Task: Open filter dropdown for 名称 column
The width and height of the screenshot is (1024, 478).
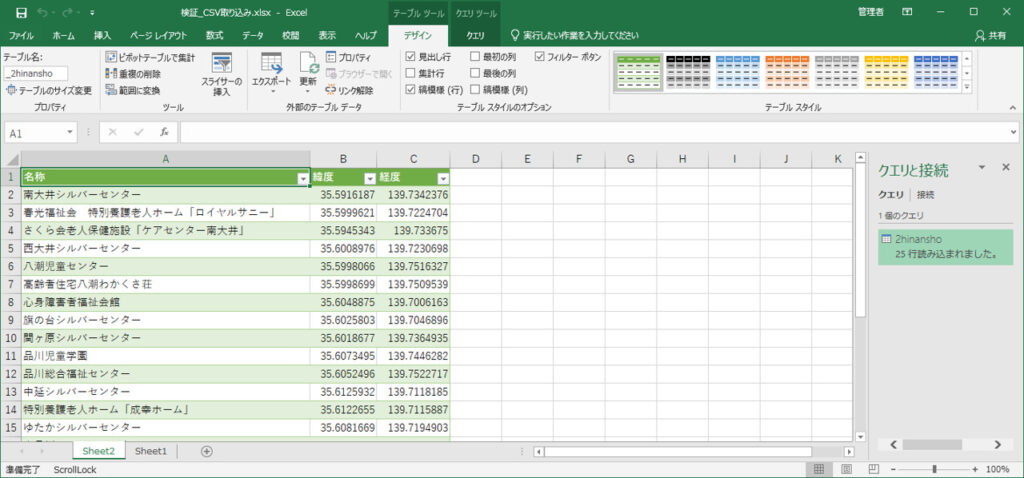Action: [x=302, y=178]
